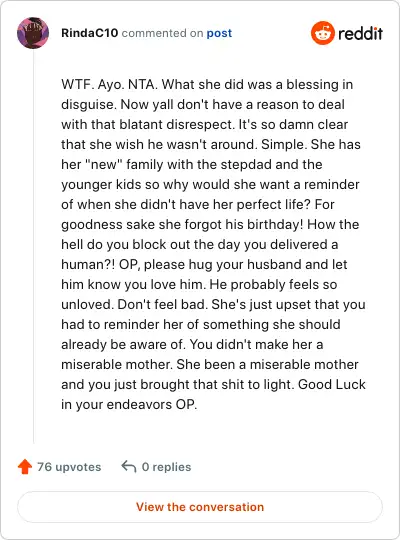Image resolution: width=400 pixels, height=540 pixels.
Task: Click the word "disguise." in the comment
Action: pos(89,104)
